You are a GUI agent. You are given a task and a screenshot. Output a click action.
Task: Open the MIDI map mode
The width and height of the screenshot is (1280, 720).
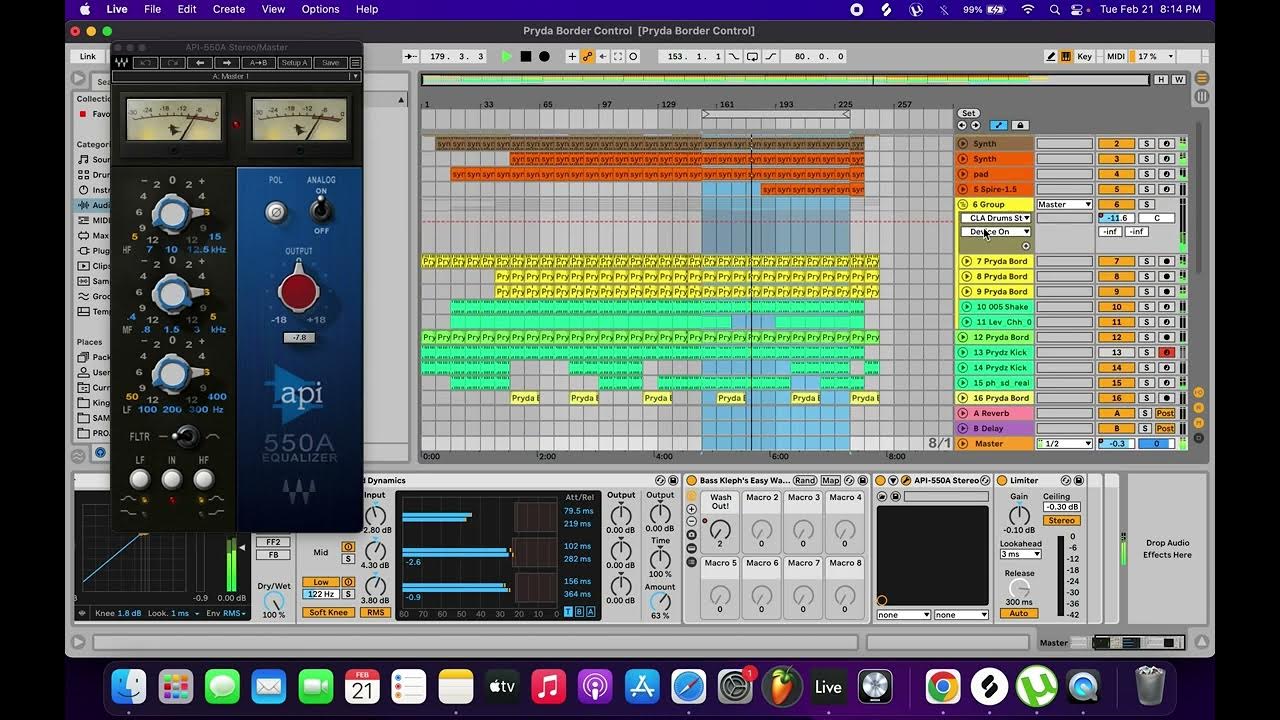pos(1116,57)
